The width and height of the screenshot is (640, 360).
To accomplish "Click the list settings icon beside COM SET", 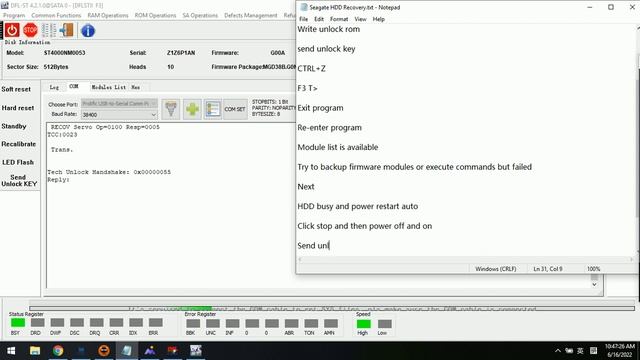I will [213, 109].
